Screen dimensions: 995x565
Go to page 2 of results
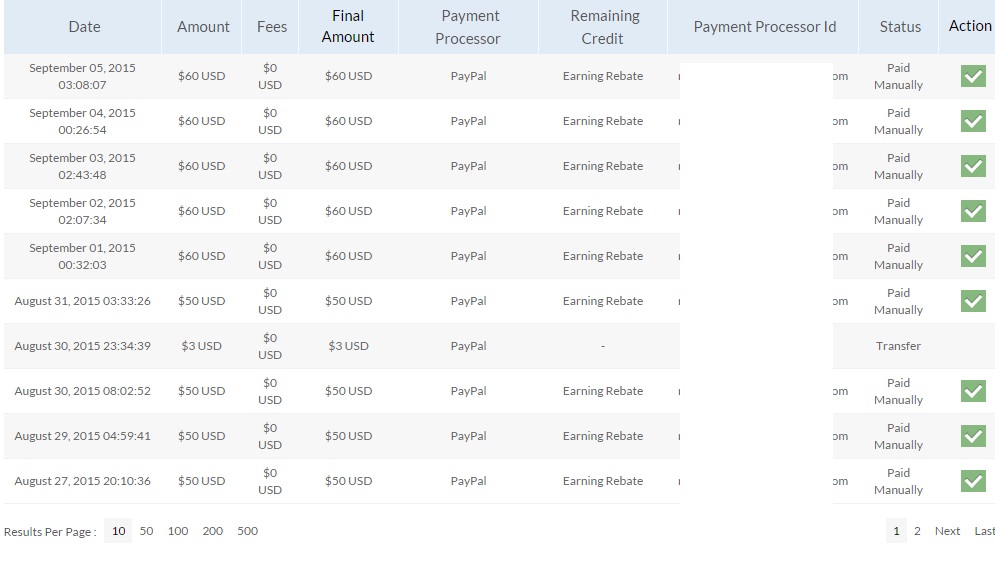[917, 531]
